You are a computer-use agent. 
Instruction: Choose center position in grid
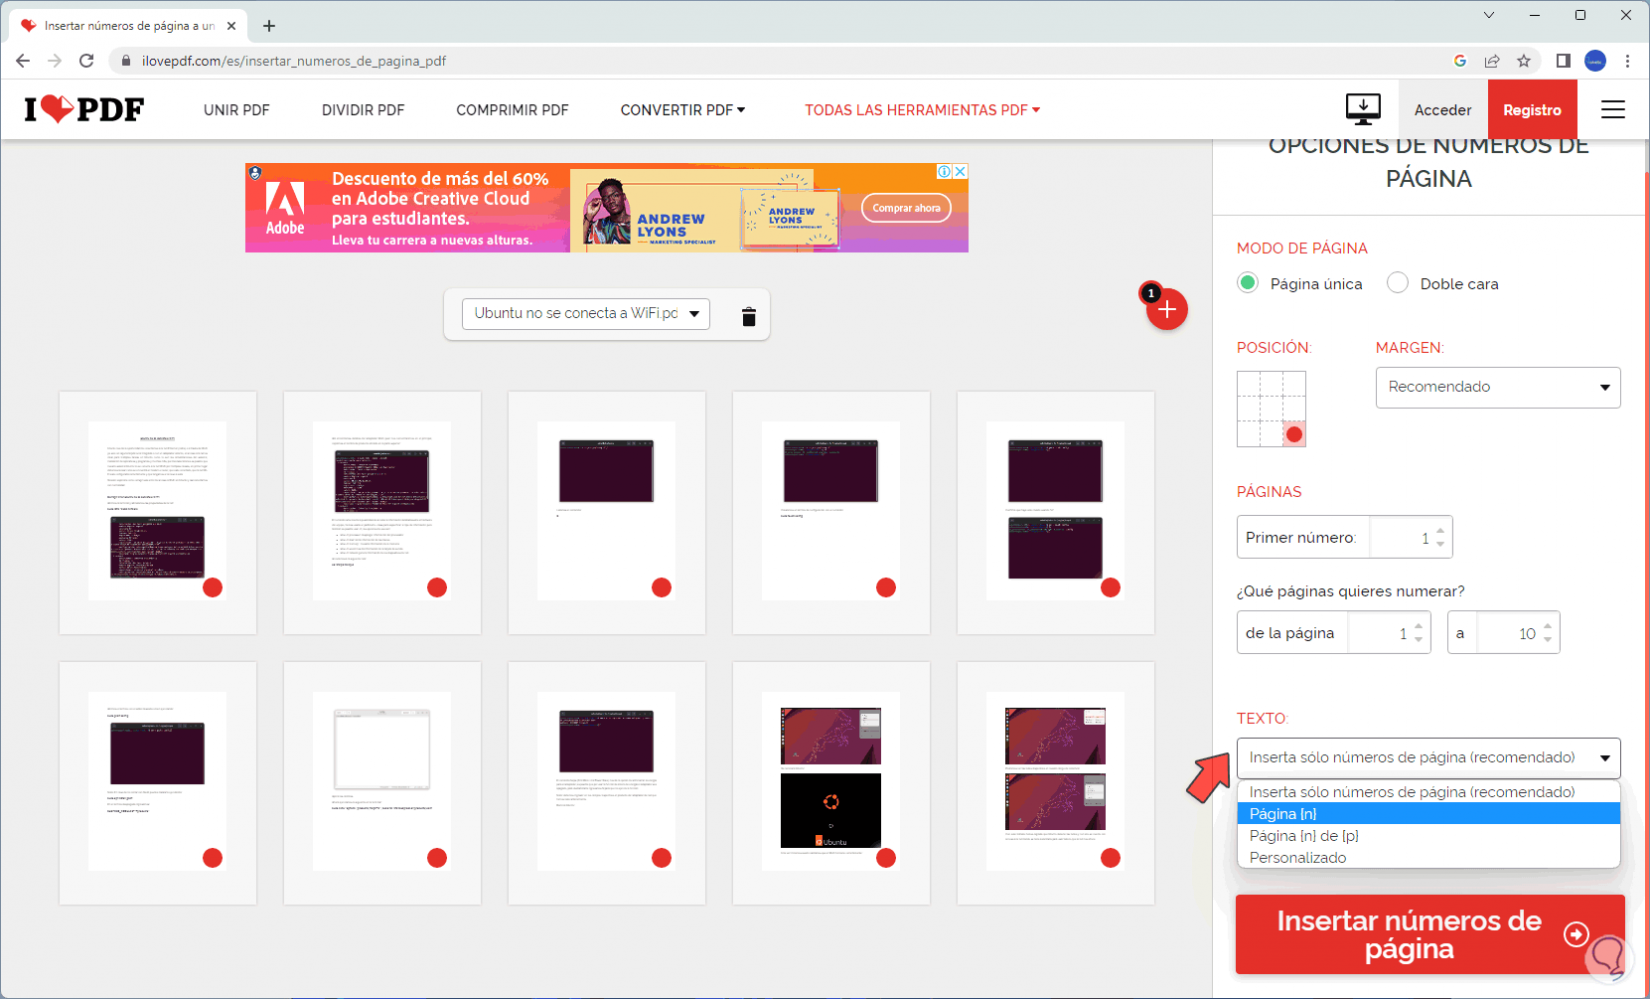1271,409
